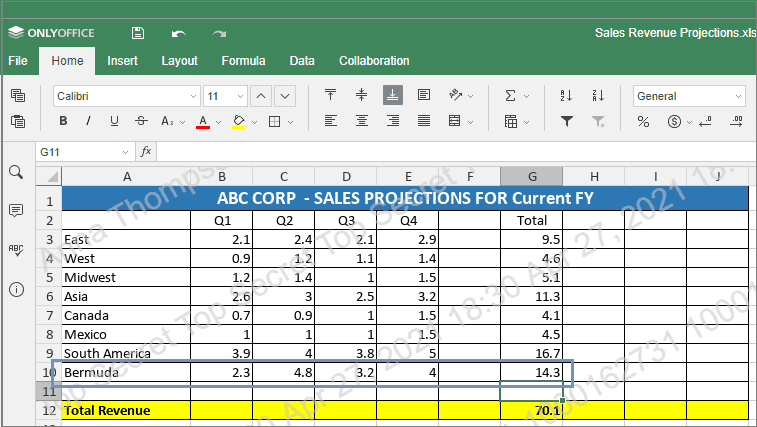
Task: Click Merge and center icon
Action: point(455,121)
